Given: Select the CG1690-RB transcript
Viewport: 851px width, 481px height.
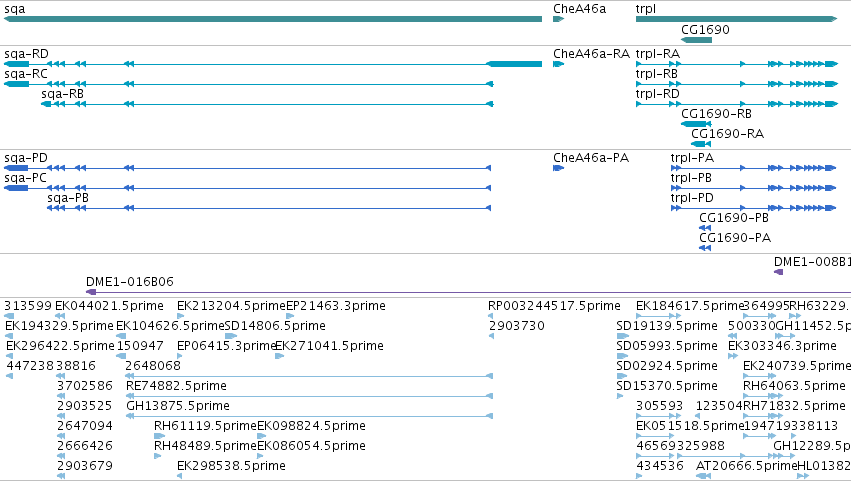Looking at the screenshot, I should pos(696,124).
